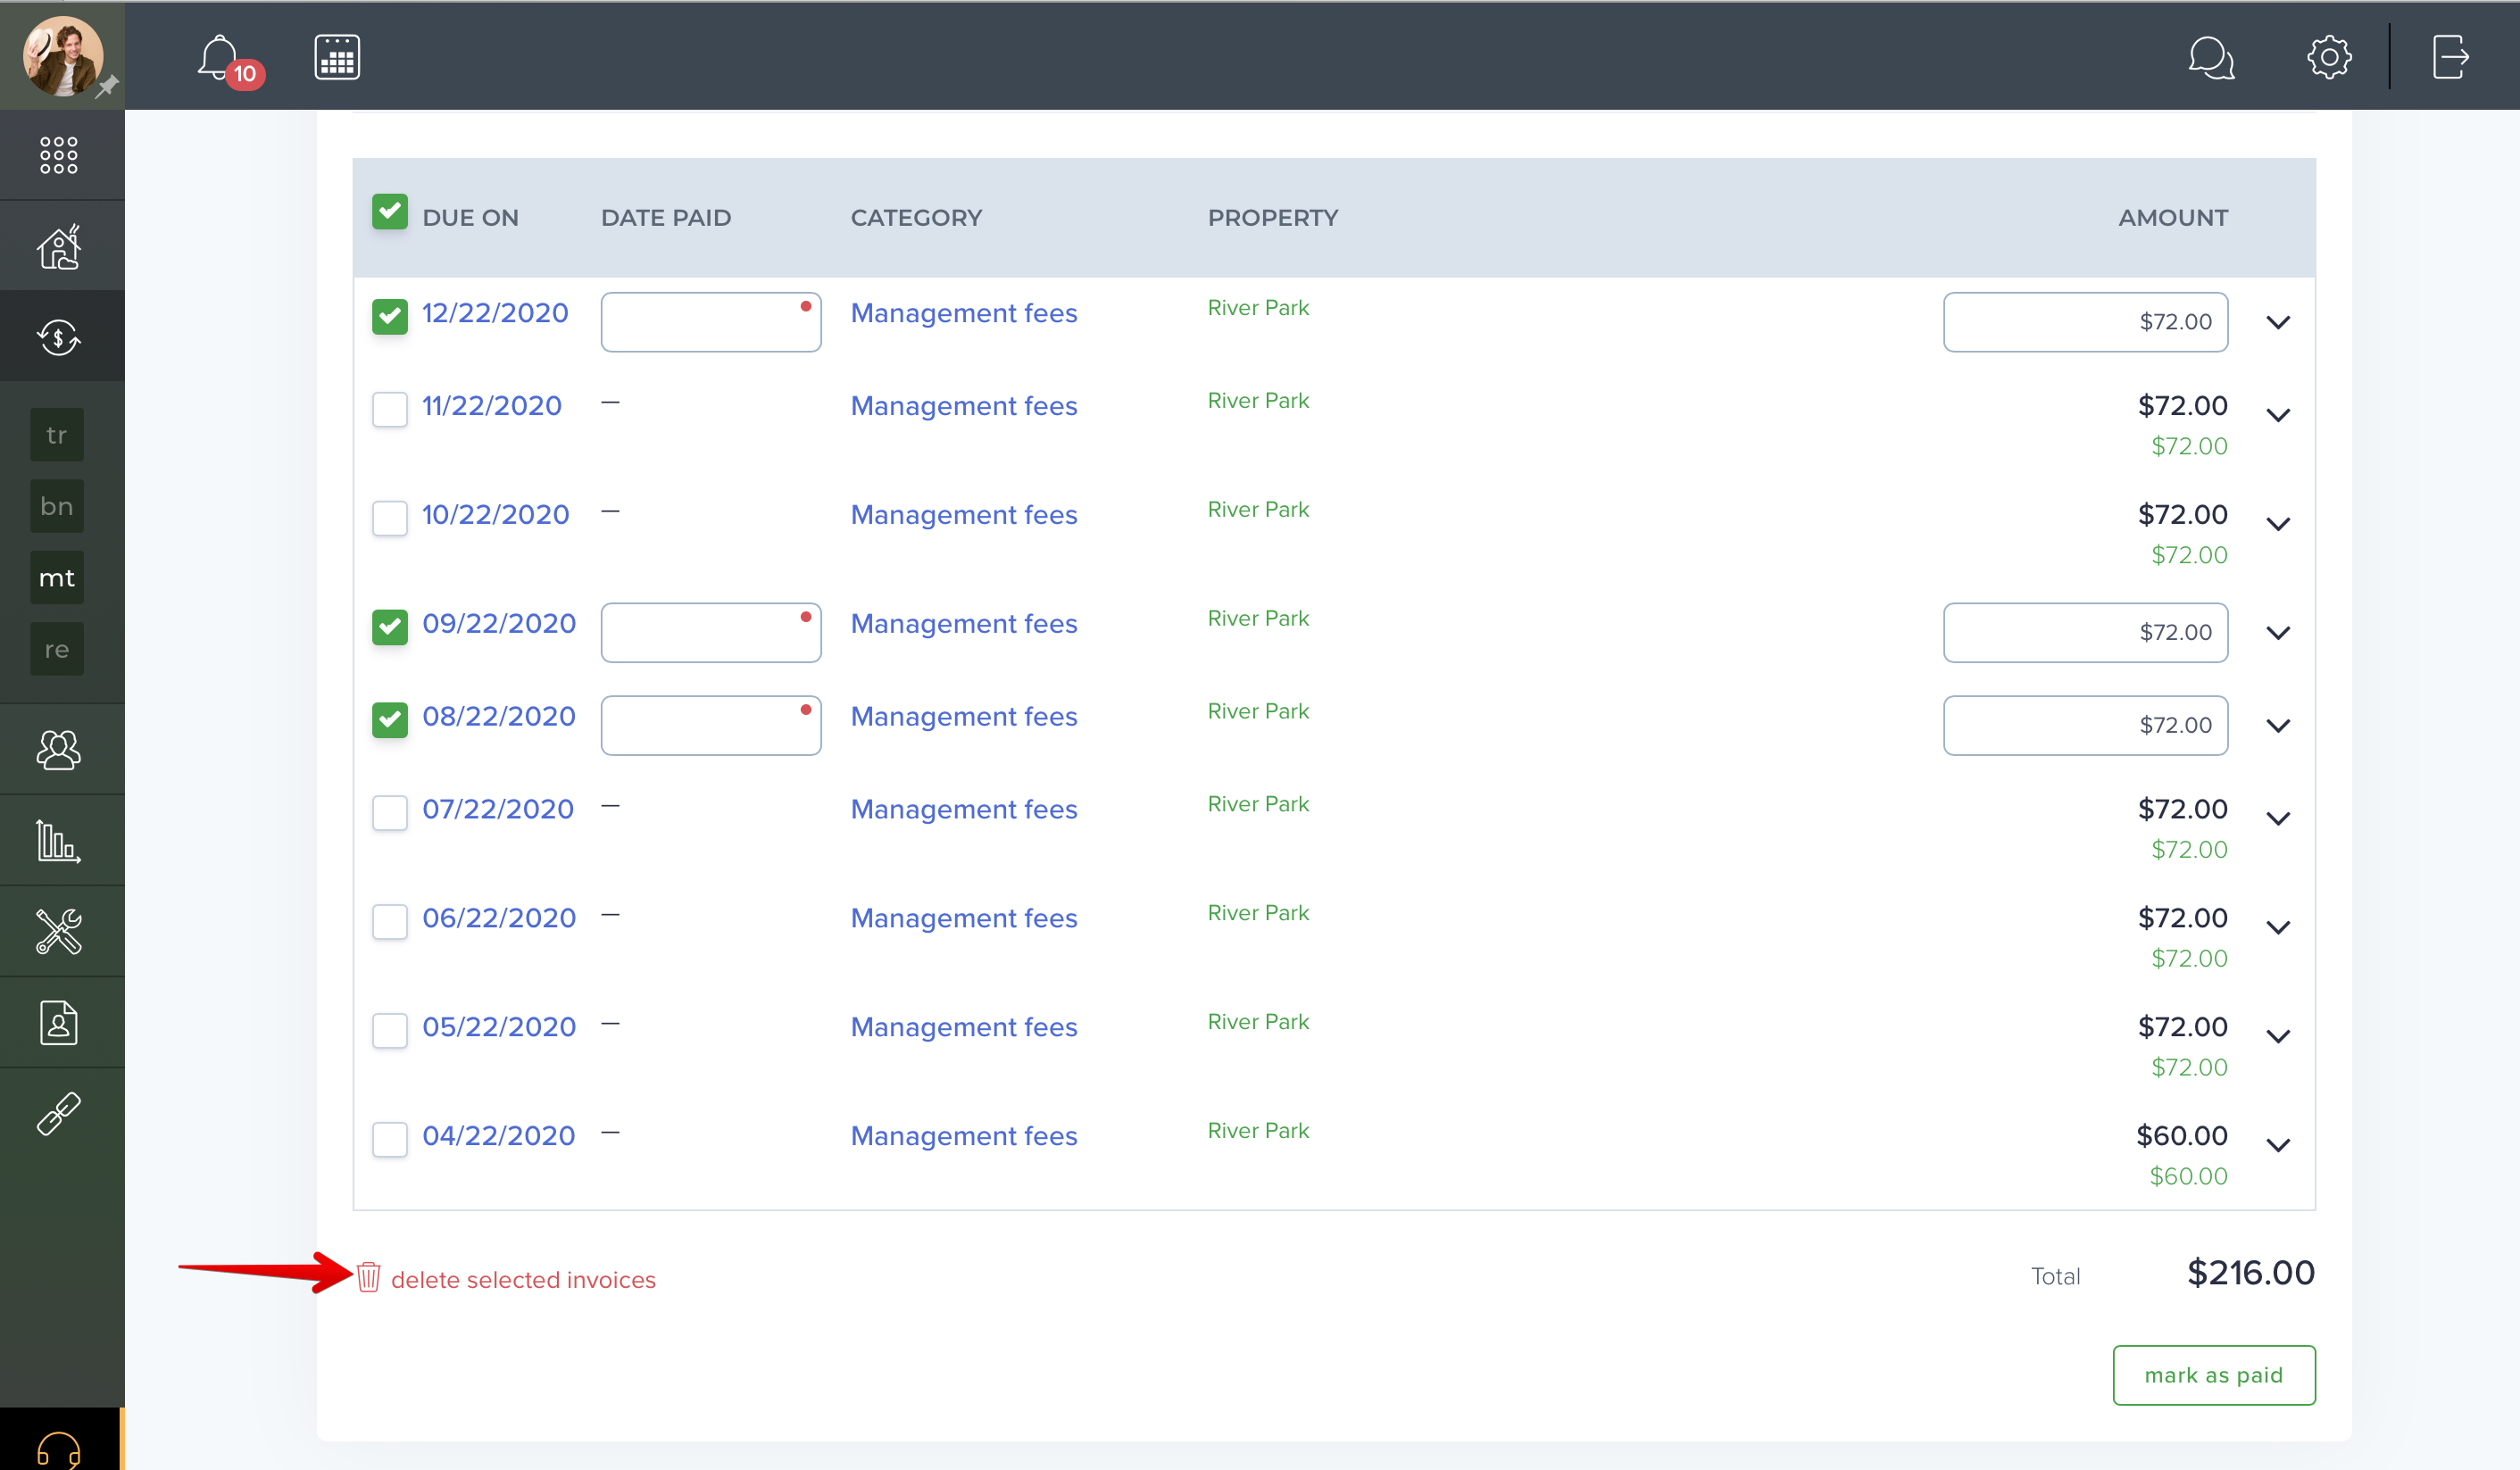Click the DUE ON column header
2520x1470 pixels.
[470, 218]
